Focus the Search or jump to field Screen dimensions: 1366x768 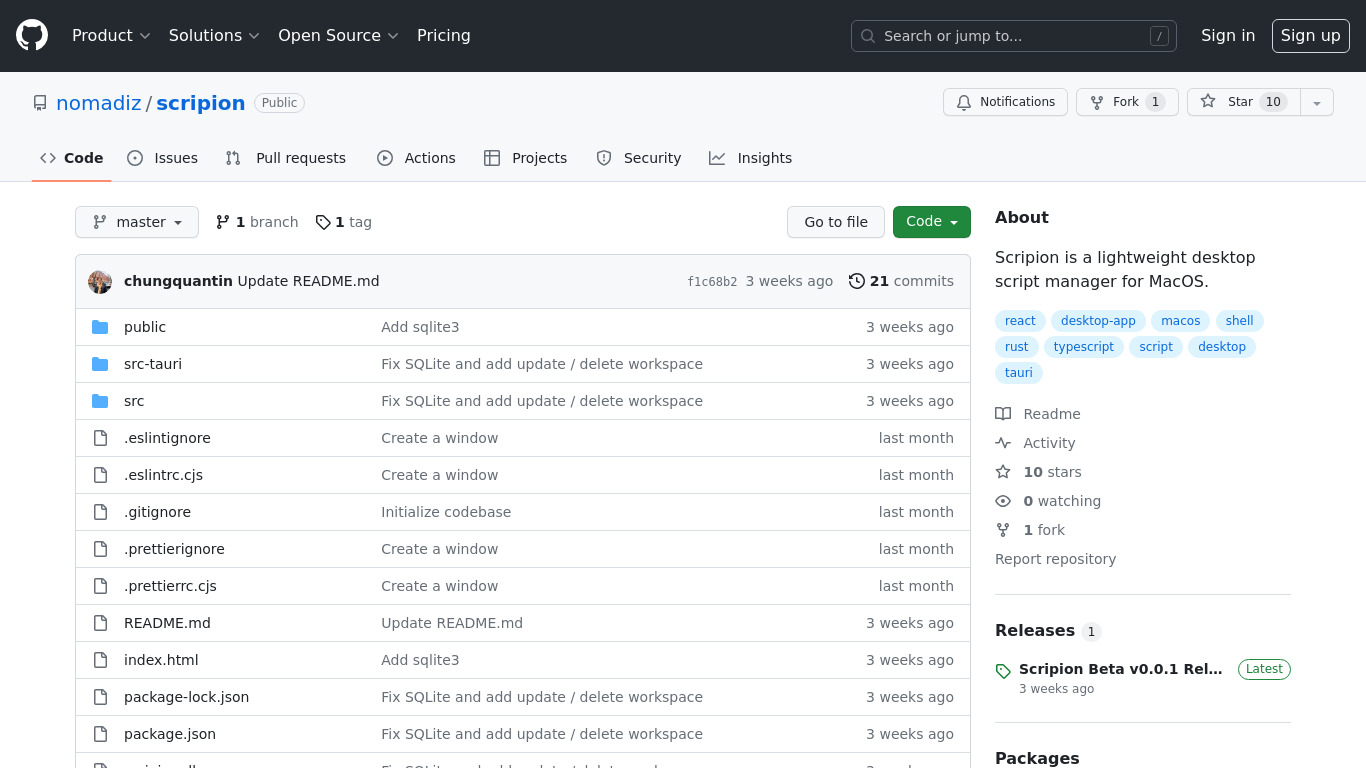(1014, 36)
